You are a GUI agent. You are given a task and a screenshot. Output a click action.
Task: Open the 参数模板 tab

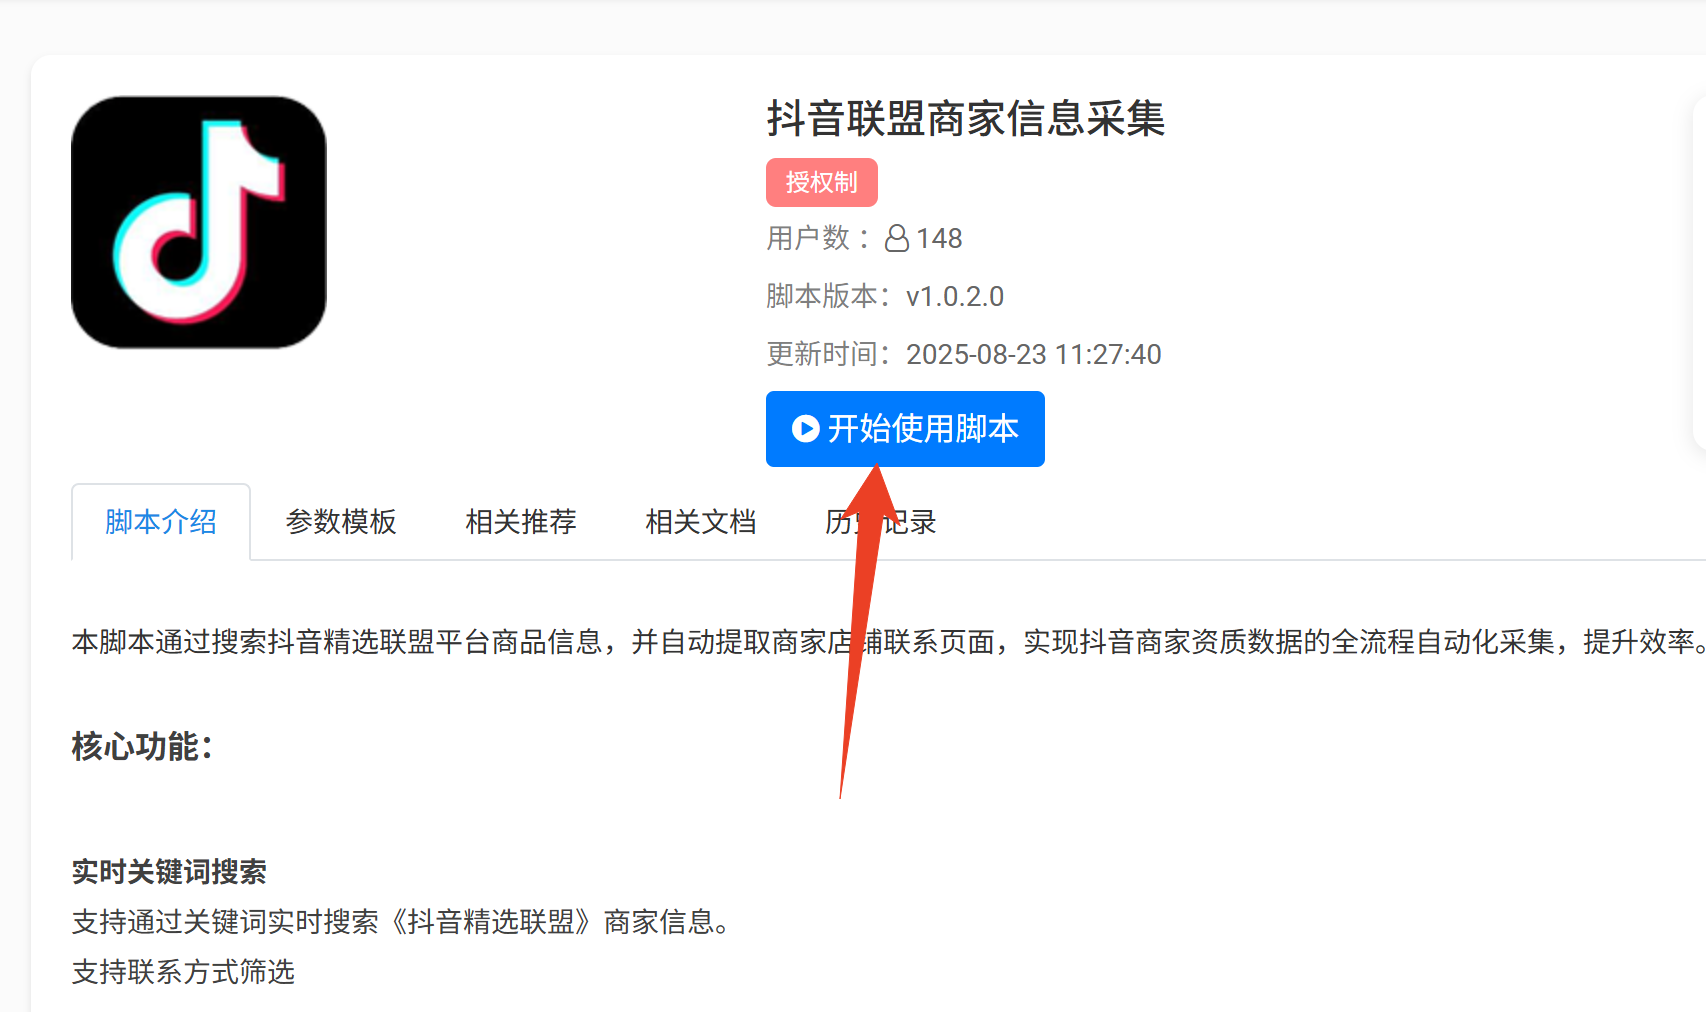point(341,522)
